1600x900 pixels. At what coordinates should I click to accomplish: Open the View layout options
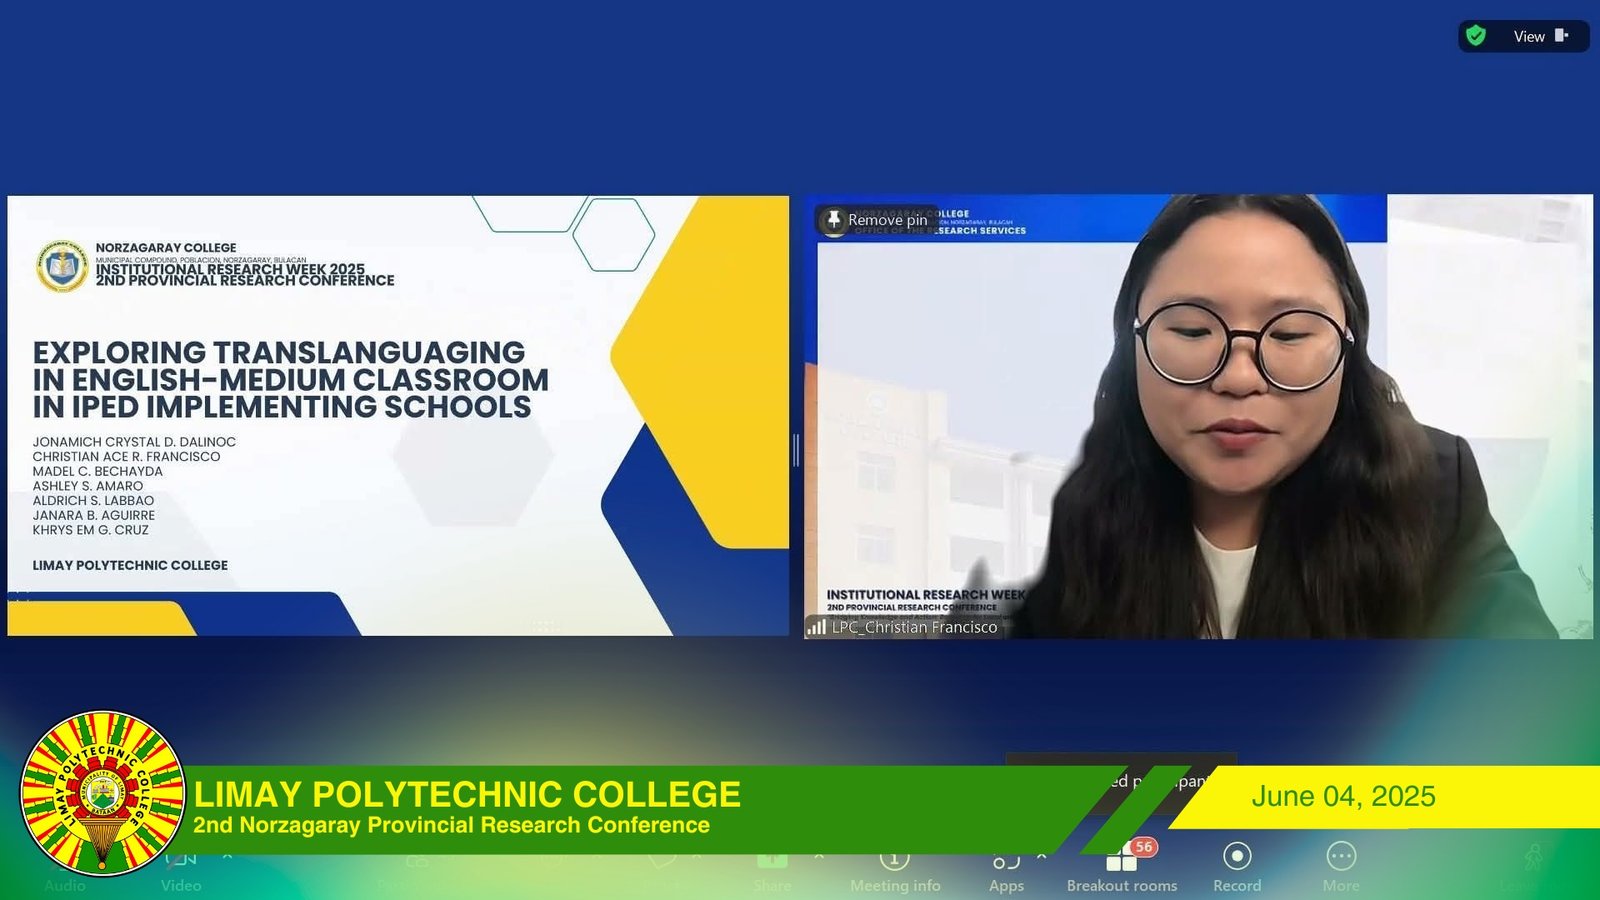tap(1541, 36)
